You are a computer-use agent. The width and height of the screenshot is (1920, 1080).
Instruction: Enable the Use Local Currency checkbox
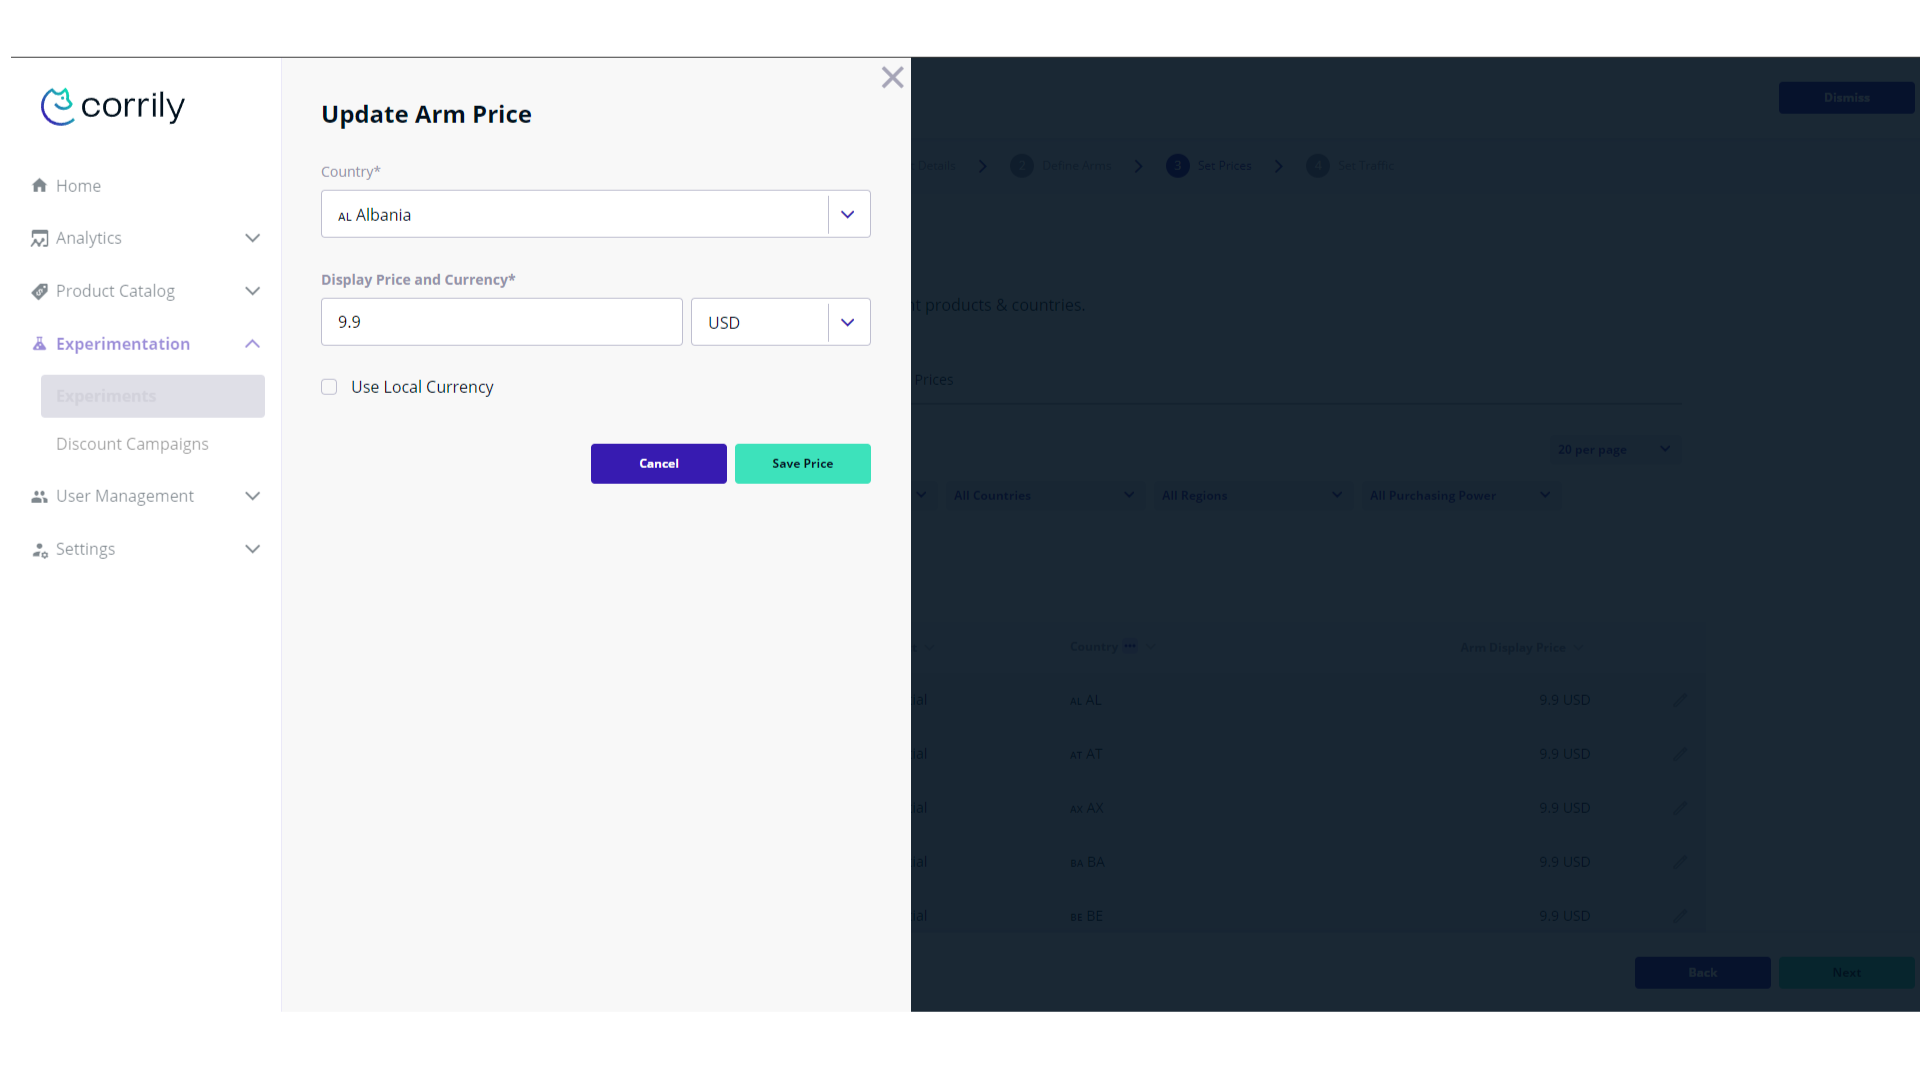(329, 387)
